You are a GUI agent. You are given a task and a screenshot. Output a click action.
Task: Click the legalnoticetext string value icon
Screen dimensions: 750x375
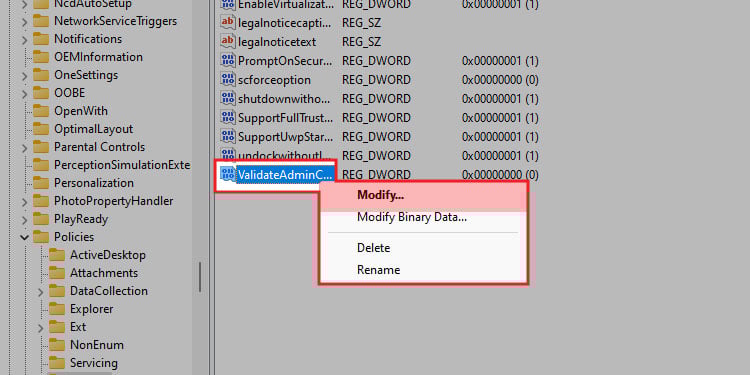228,42
